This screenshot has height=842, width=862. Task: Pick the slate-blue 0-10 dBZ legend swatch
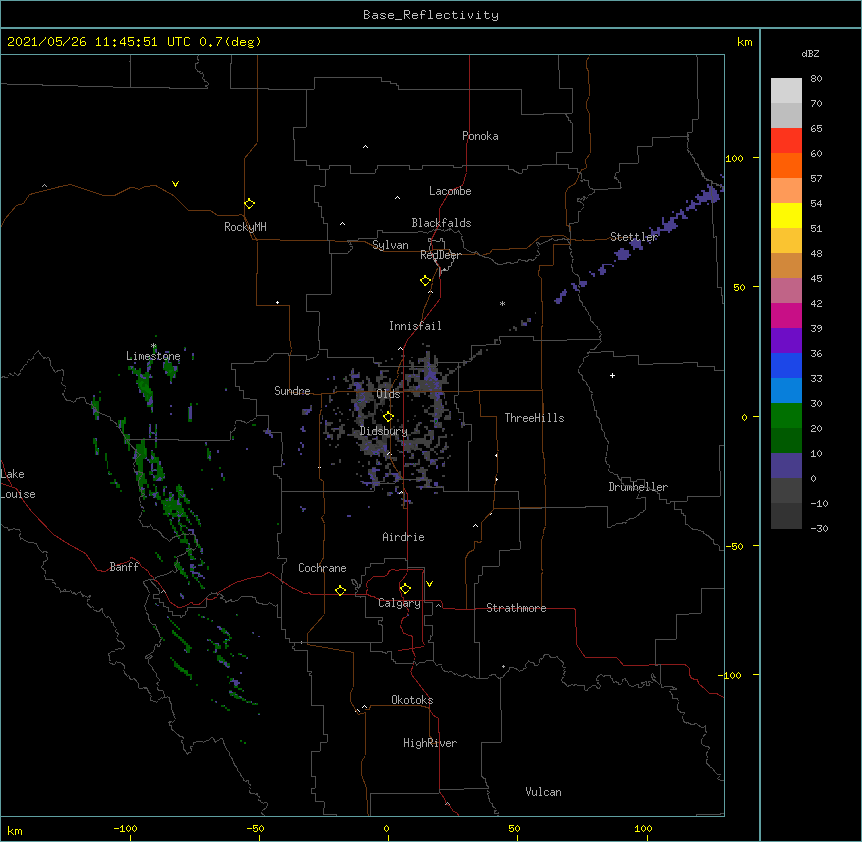pyautogui.click(x=786, y=466)
